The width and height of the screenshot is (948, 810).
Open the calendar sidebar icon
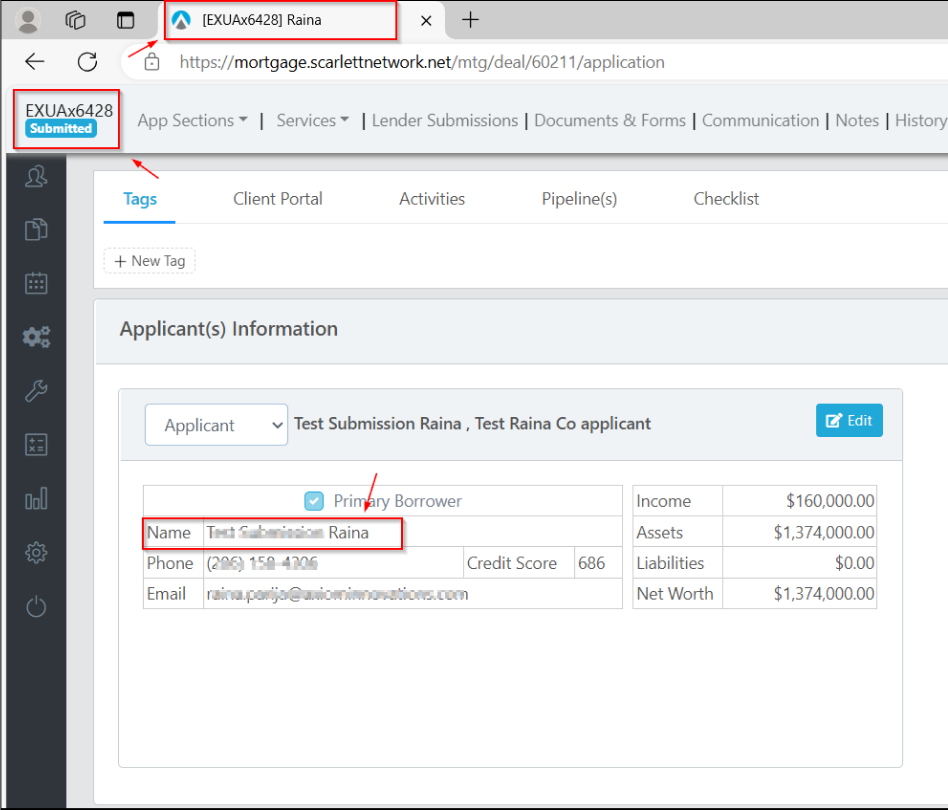click(x=36, y=283)
